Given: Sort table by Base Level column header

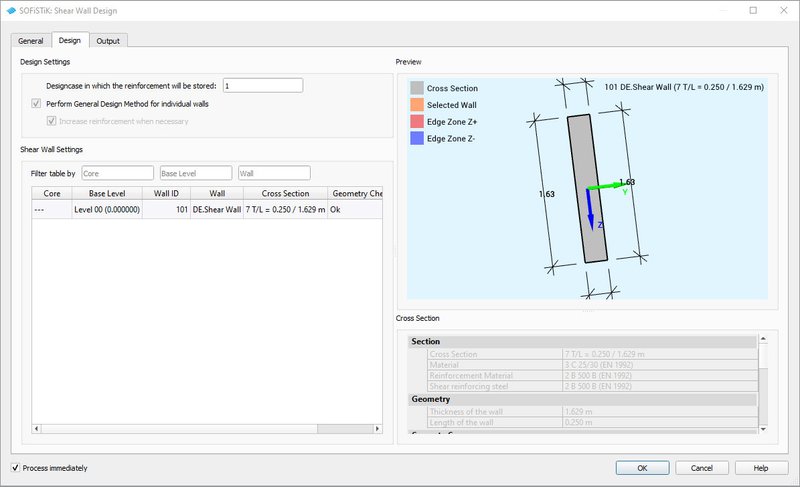Looking at the screenshot, I should pos(107,193).
